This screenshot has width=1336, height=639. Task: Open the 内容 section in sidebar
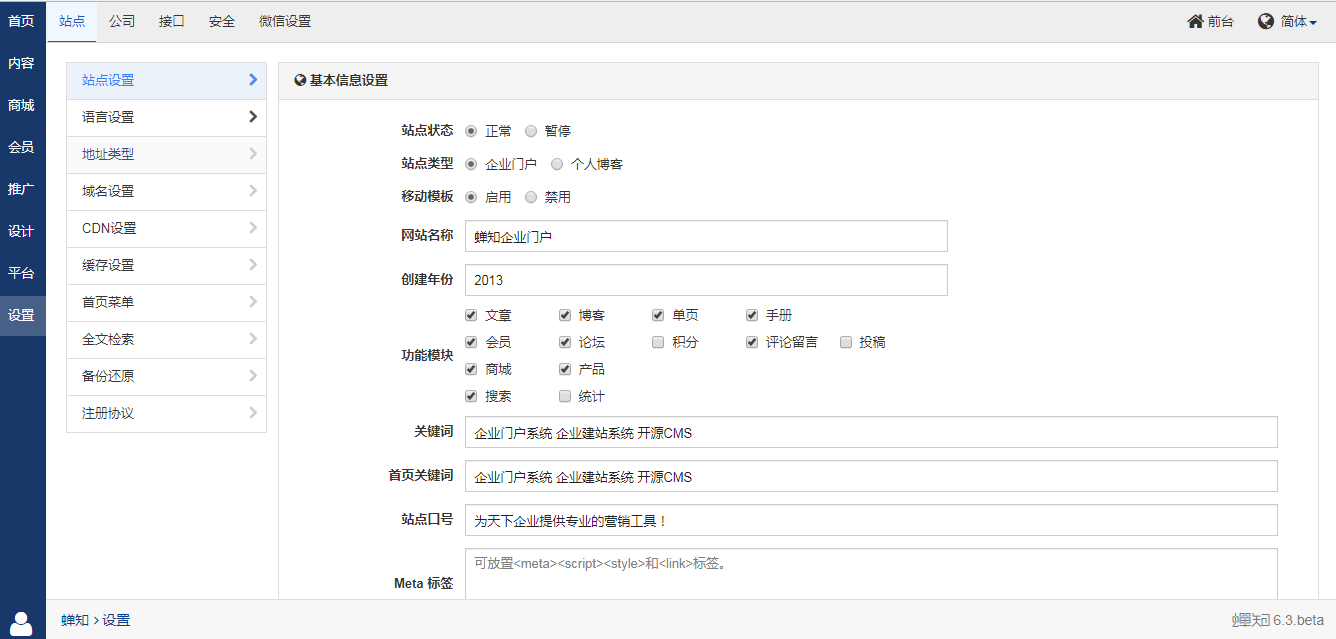21,62
